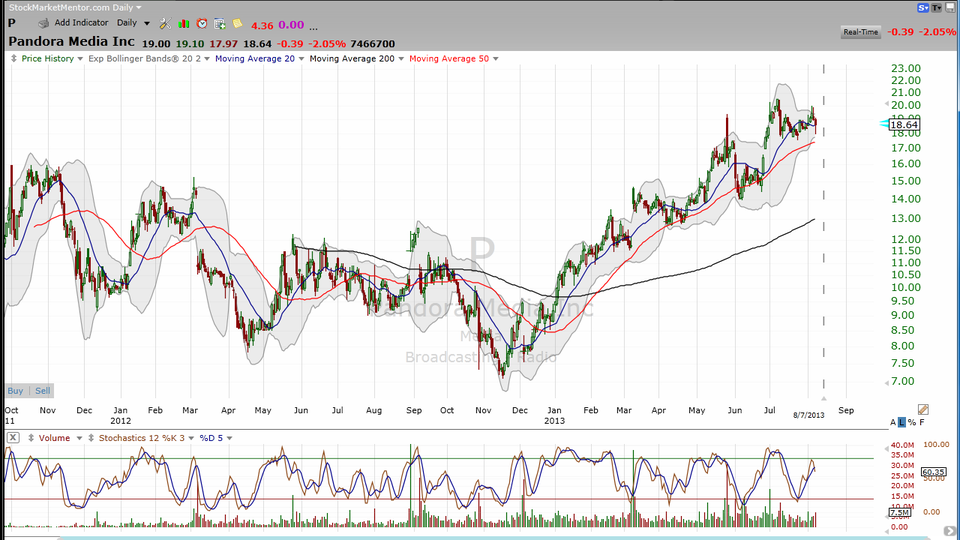Click the T dropdown icon at top right
960x540 pixels.
click(x=937, y=7)
